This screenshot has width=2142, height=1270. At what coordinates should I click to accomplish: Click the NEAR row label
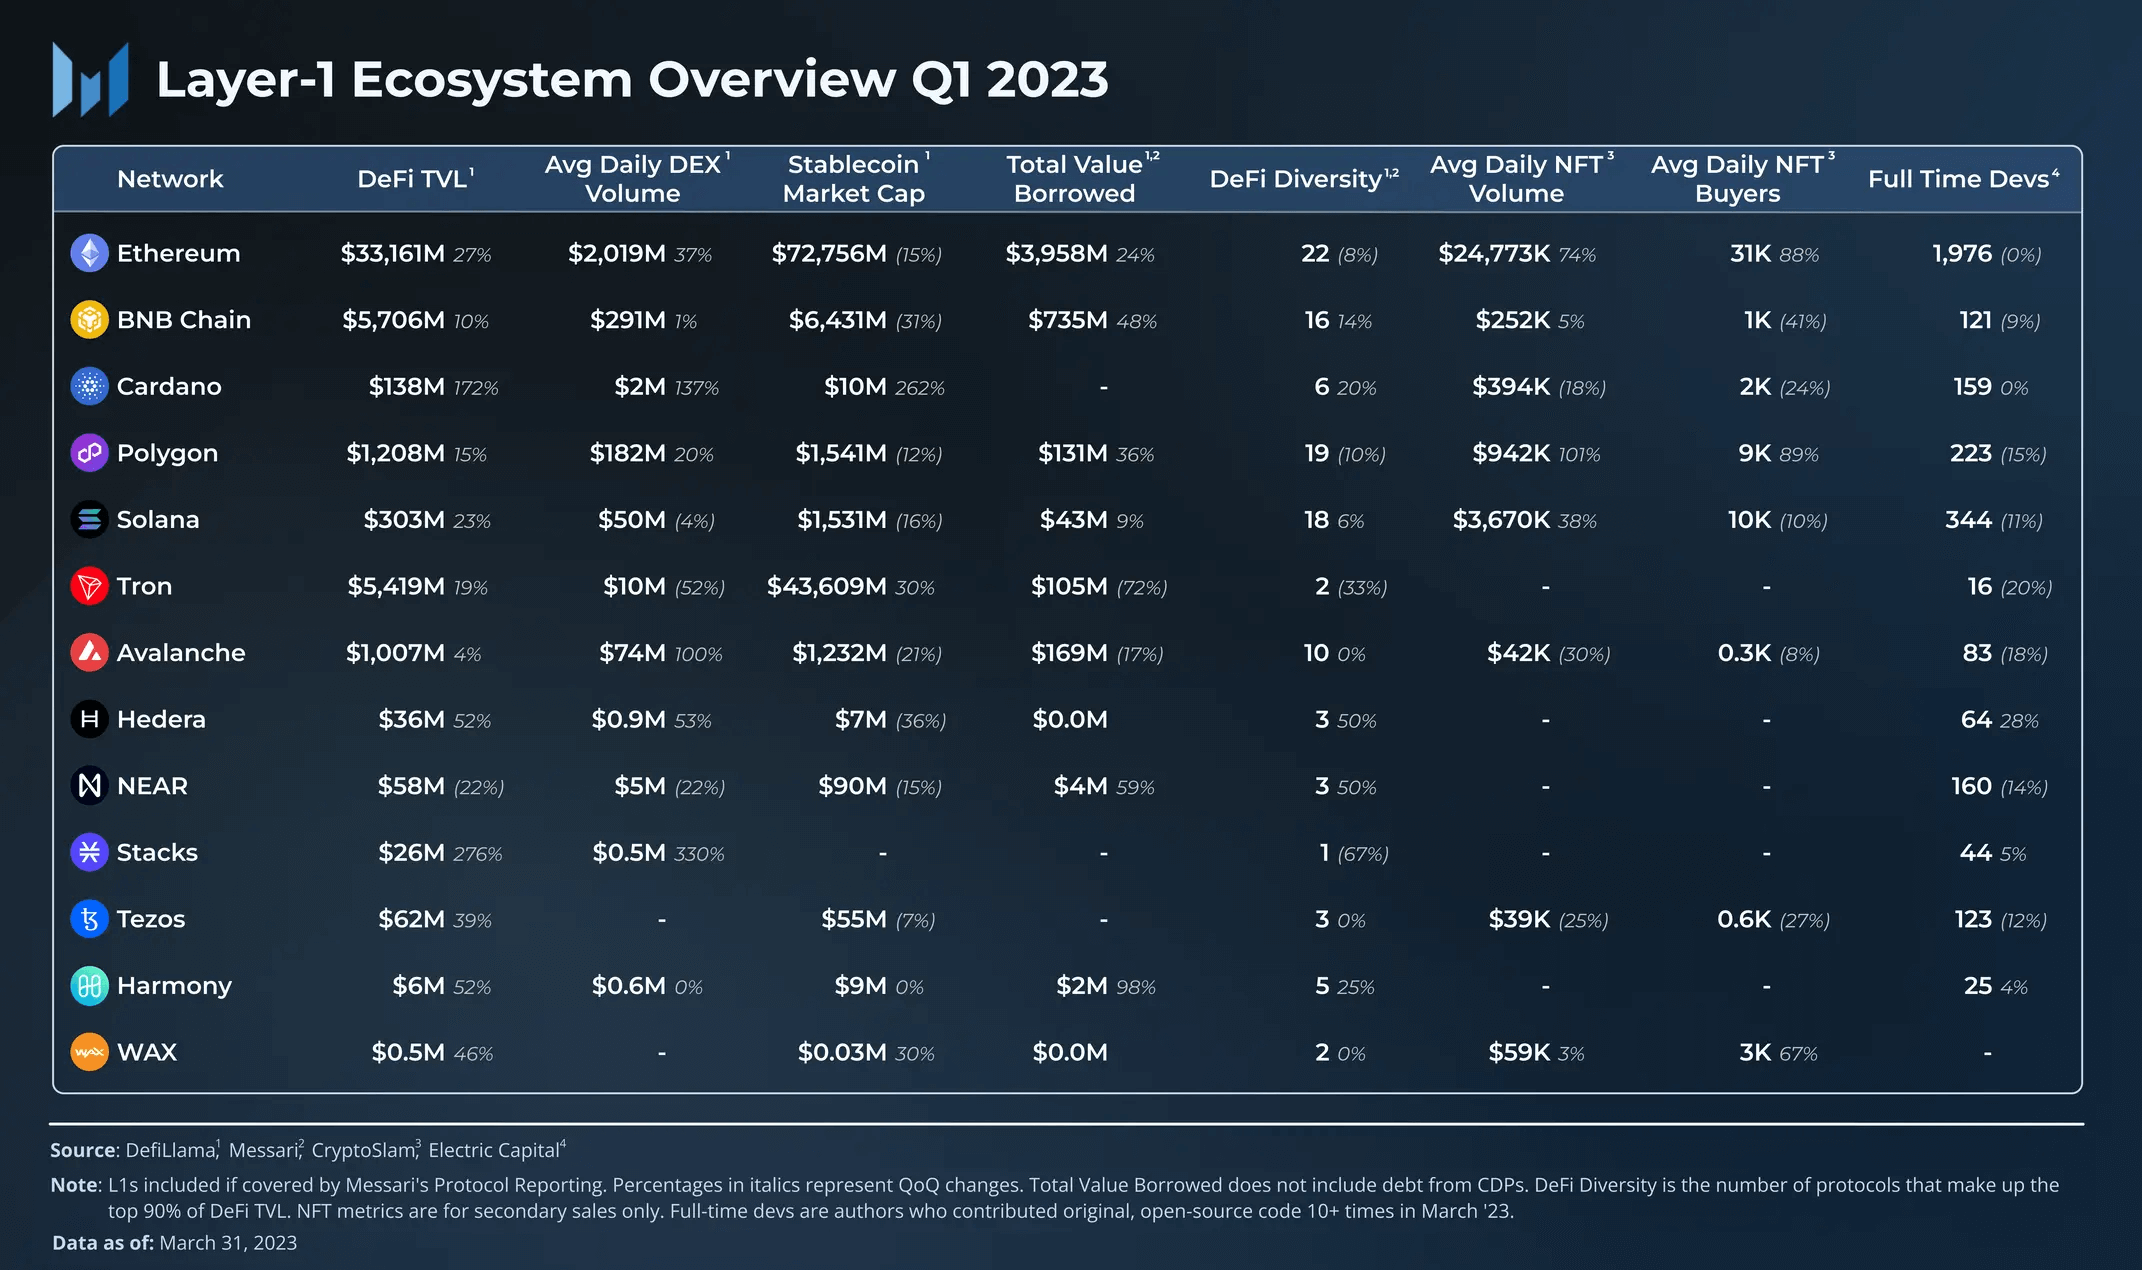(152, 786)
